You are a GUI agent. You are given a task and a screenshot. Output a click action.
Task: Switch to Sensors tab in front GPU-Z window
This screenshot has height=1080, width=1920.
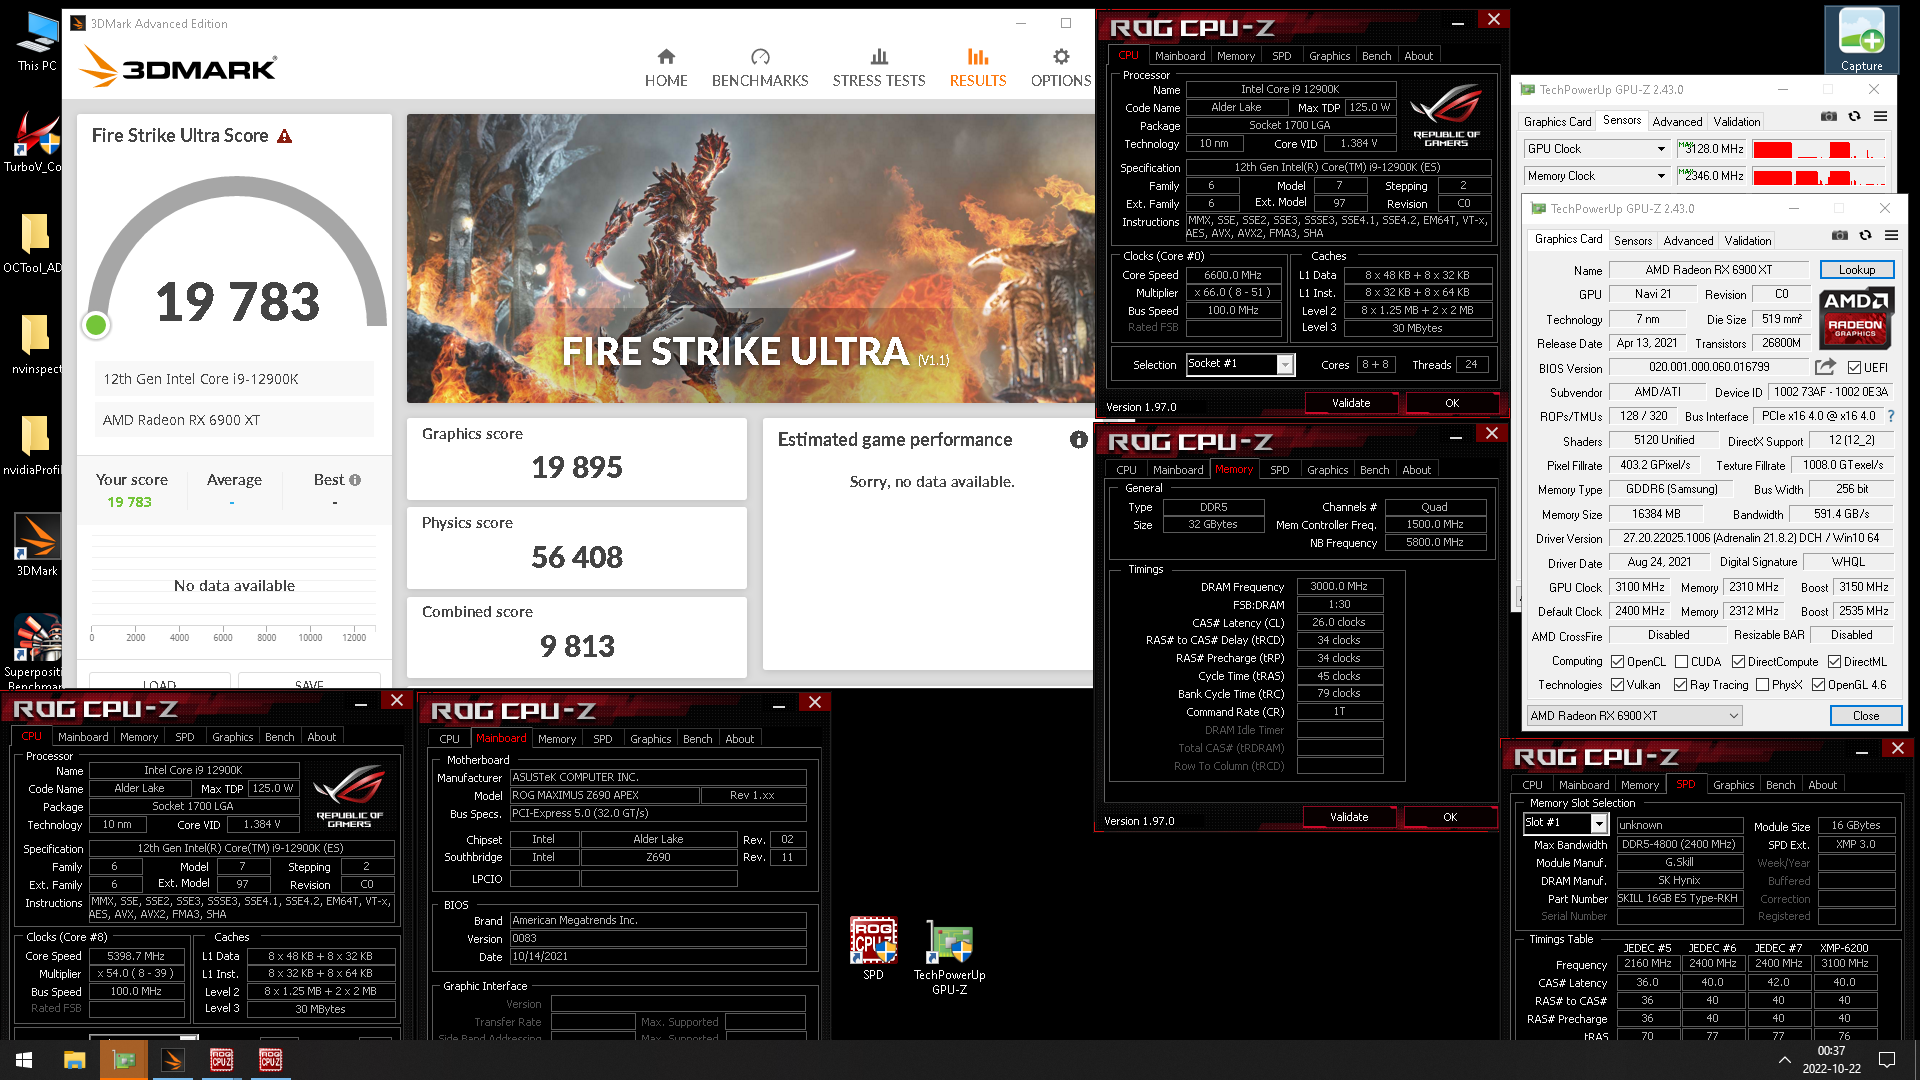pyautogui.click(x=1633, y=240)
